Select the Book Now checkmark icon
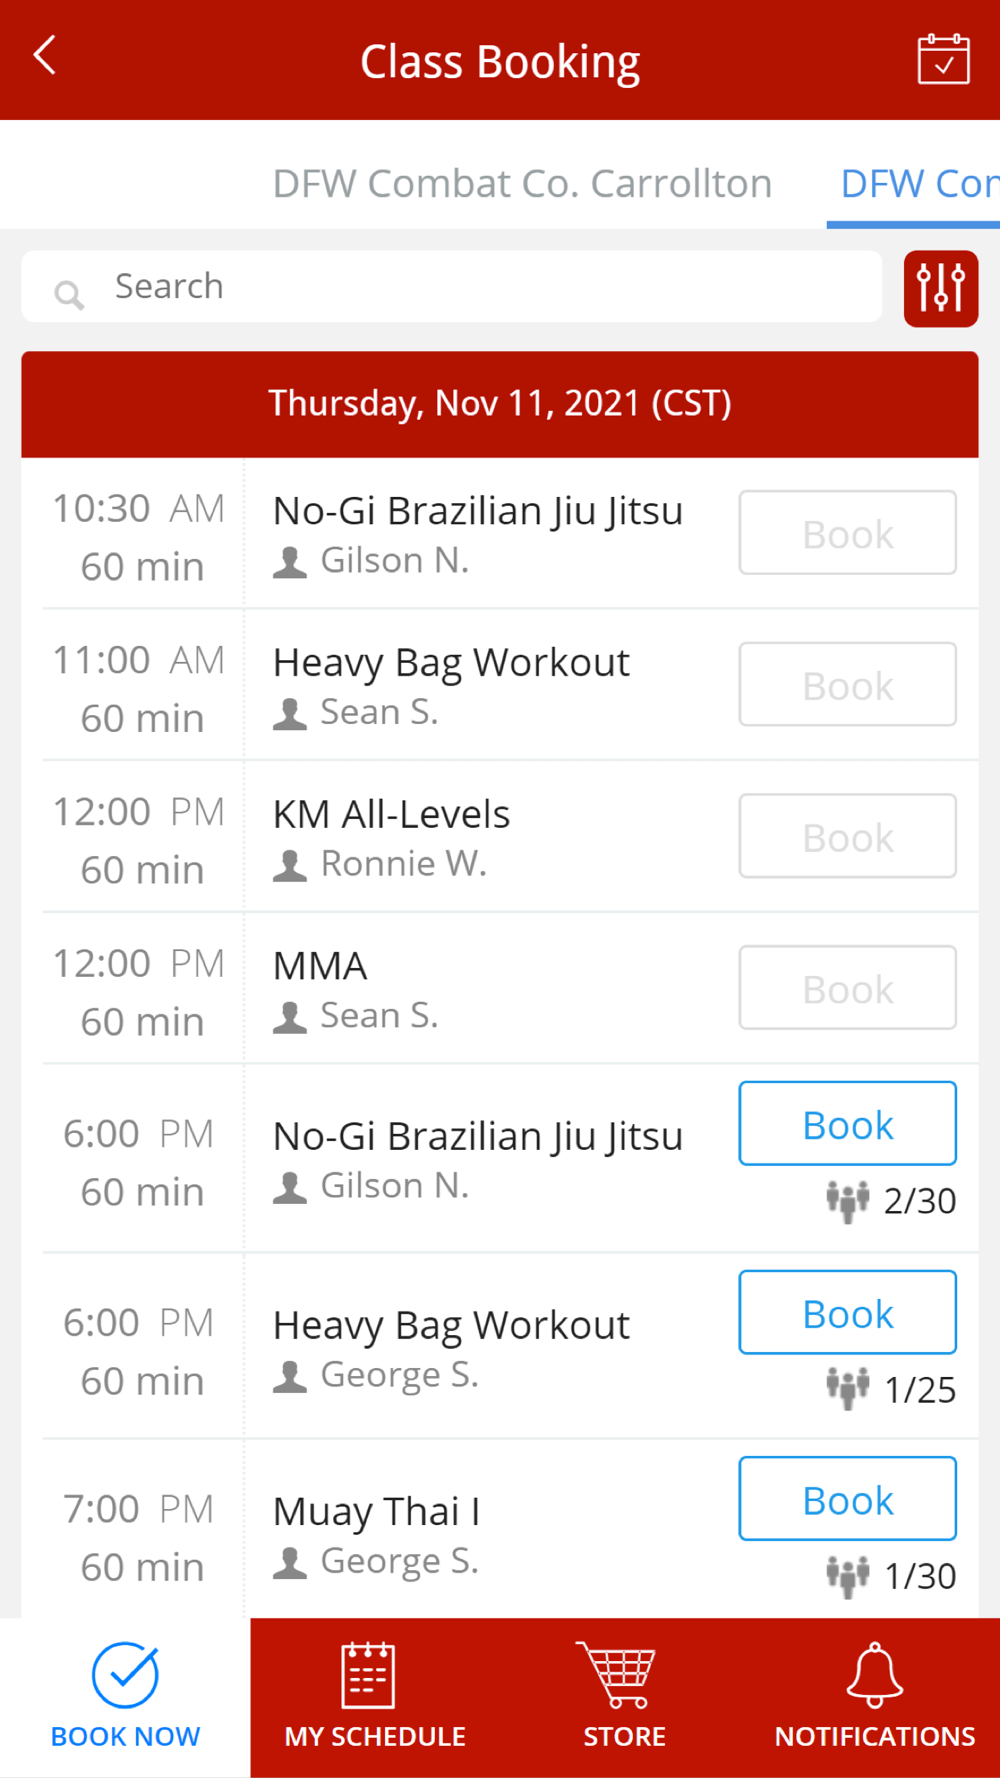1000x1778 pixels. tap(125, 1675)
